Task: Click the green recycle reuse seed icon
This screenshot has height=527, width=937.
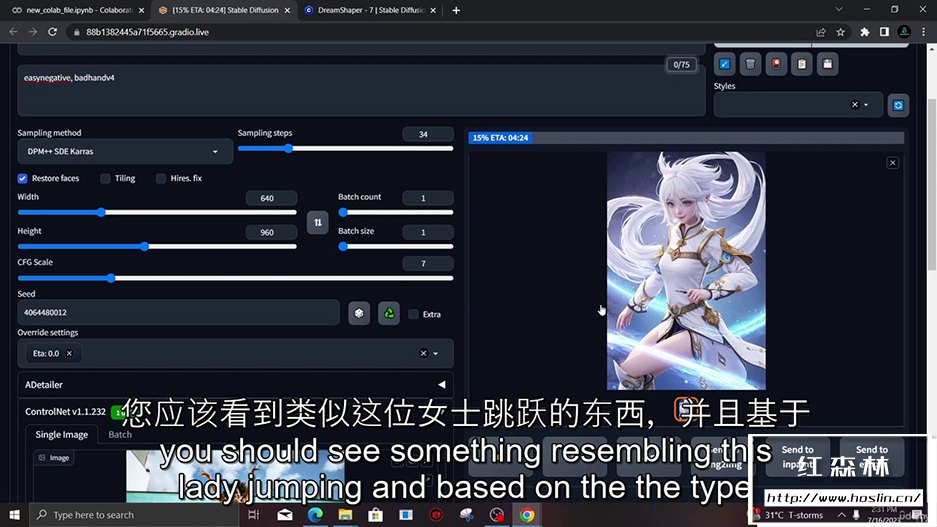Action: [x=389, y=313]
